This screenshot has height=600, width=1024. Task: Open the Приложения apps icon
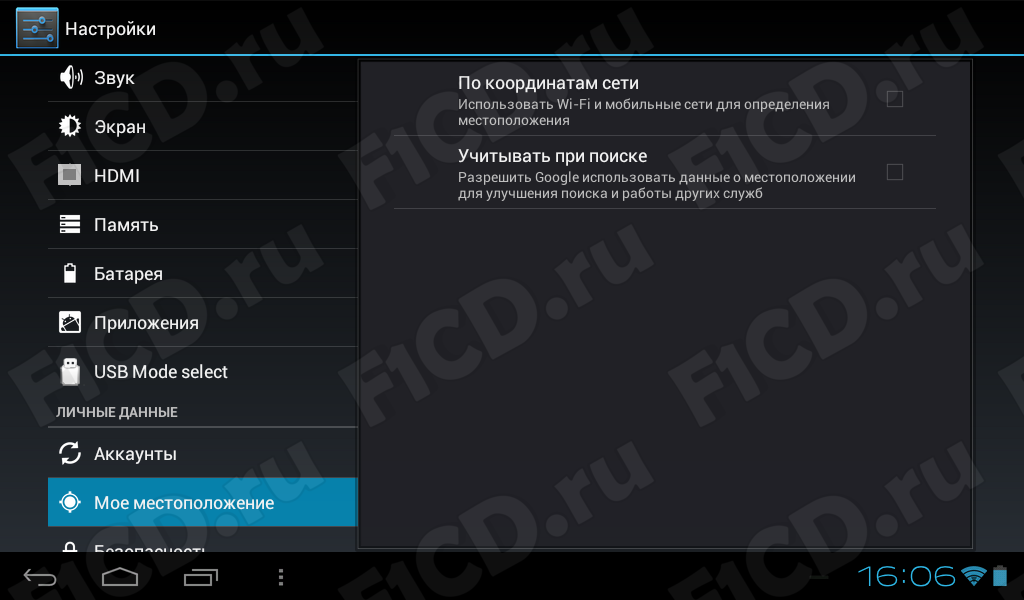70,322
